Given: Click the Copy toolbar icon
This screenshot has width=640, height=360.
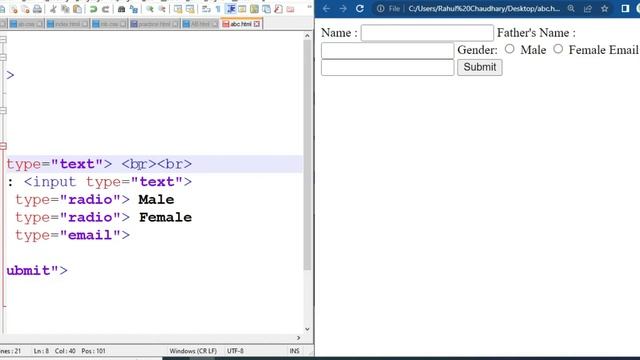Looking at the screenshot, I should pyautogui.click(x=65, y=9).
